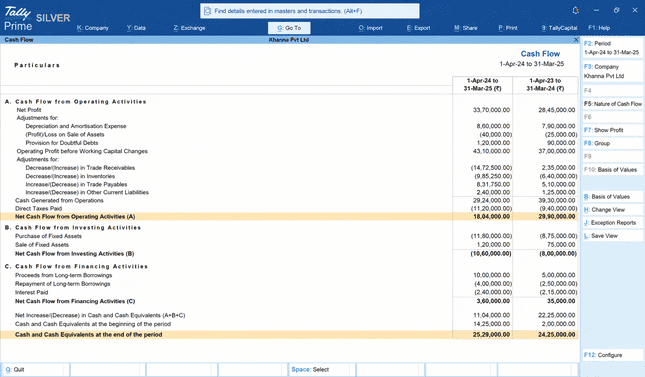645x377 pixels.
Task: Open the Z: Exchange menu
Action: 189,28
